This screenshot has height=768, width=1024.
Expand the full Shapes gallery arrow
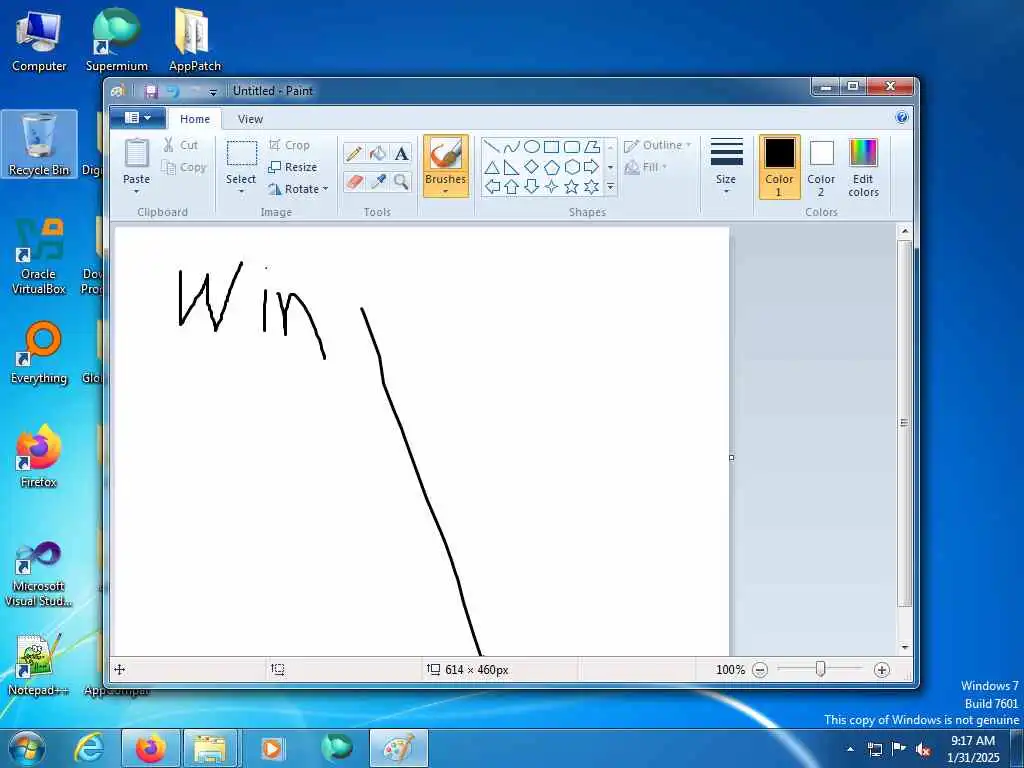coord(611,187)
